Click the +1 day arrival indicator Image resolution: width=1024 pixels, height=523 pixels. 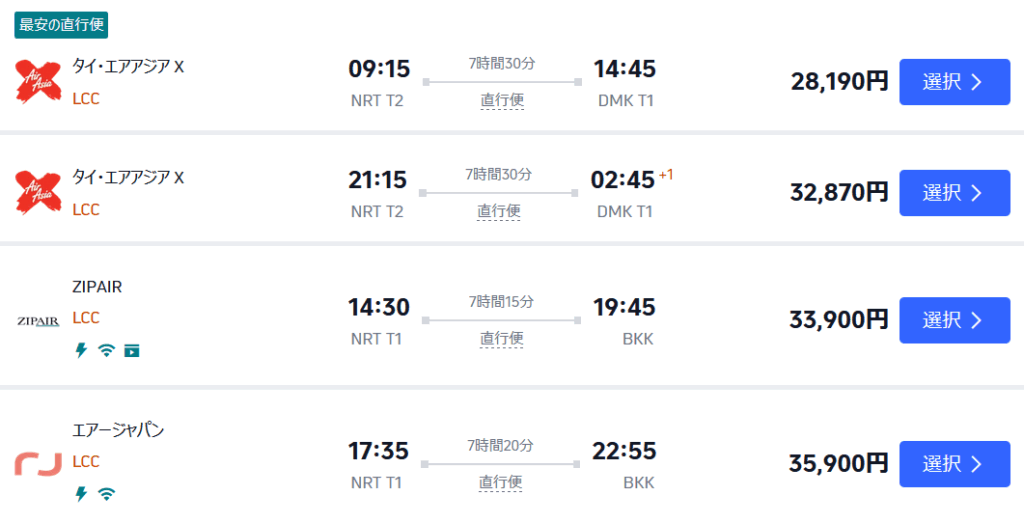666,176
